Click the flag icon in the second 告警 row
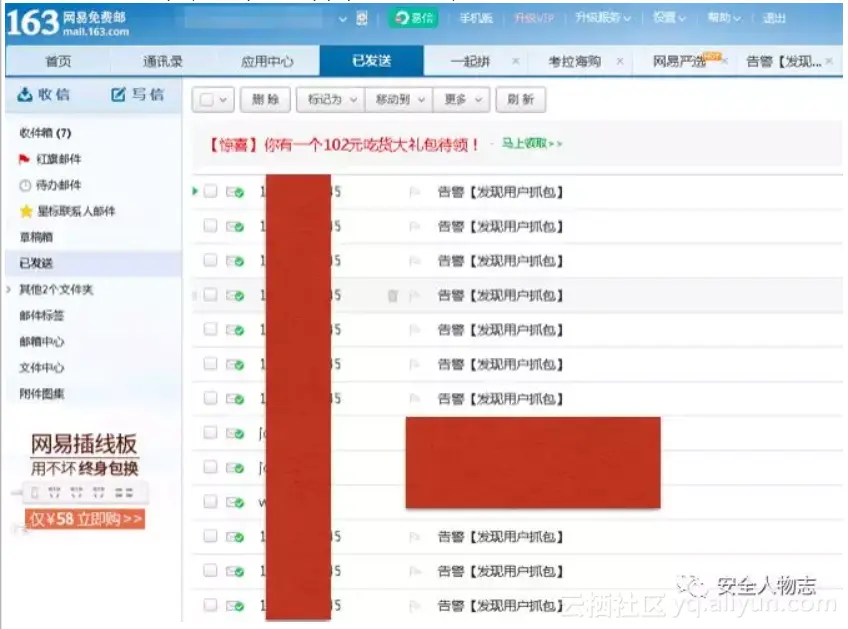Viewport: 848px width, 629px height. pos(415,227)
